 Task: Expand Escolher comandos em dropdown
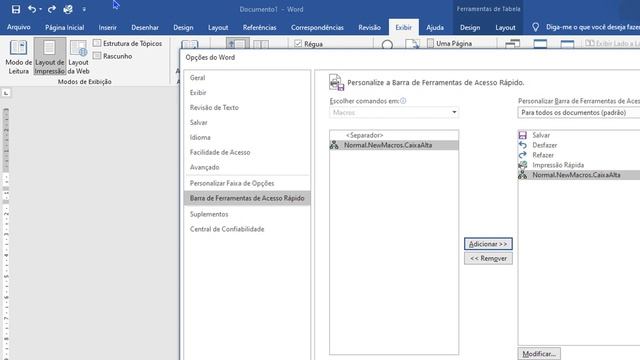tap(454, 112)
